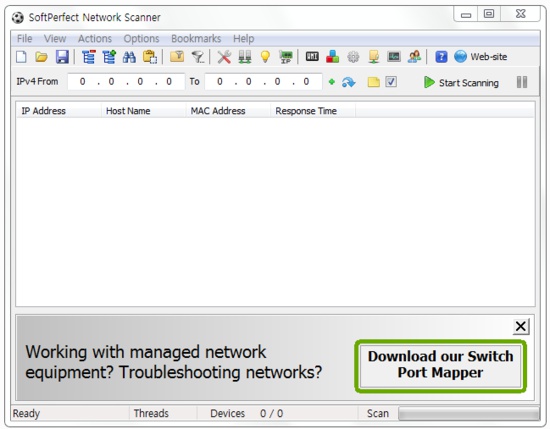Open the Bookmarks menu
This screenshot has width=550, height=429.
[x=196, y=39]
